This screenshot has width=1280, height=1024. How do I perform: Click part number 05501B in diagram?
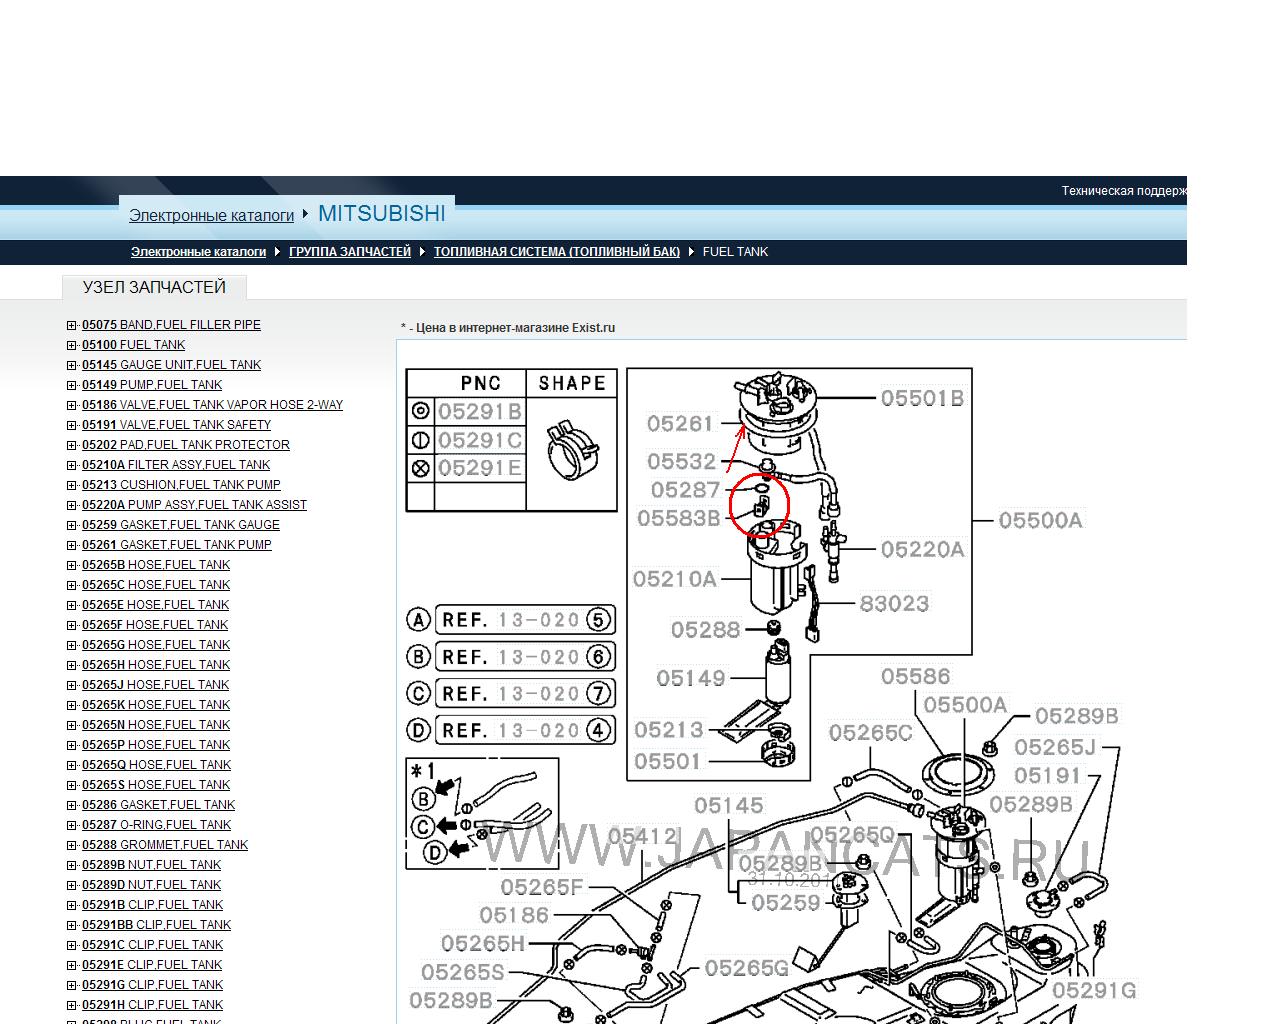tap(922, 398)
